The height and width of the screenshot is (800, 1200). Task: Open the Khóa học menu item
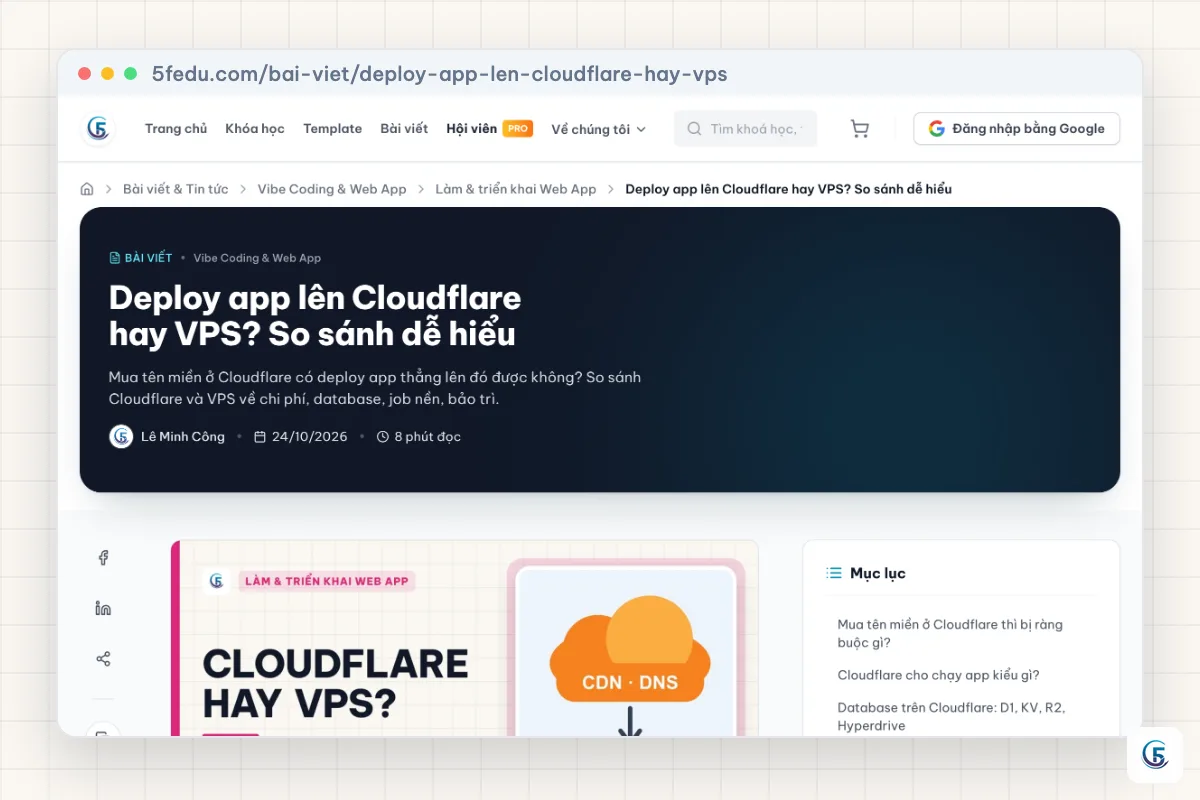coord(255,129)
